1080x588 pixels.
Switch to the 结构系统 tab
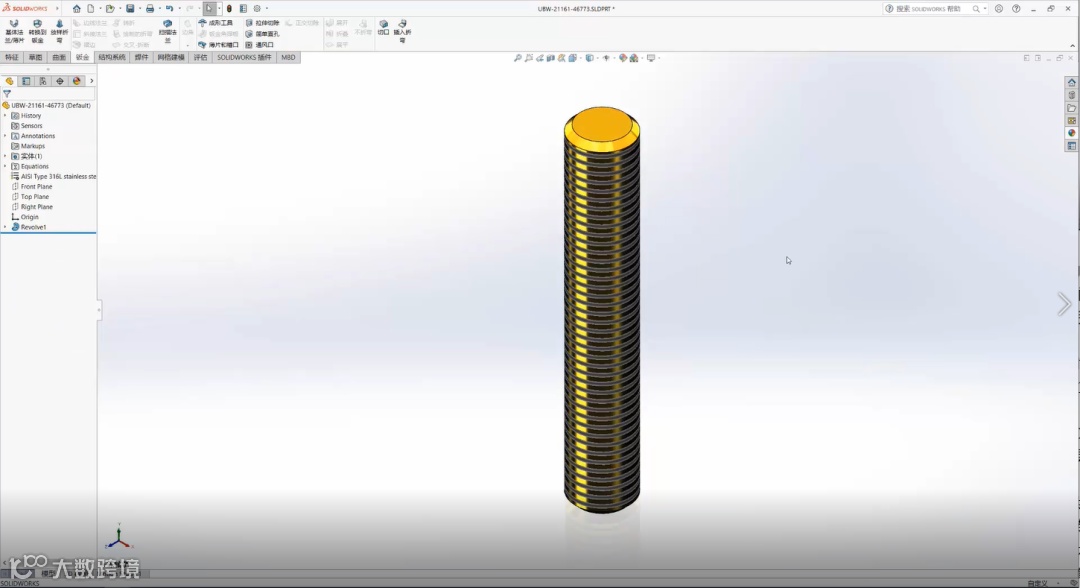[112, 58]
